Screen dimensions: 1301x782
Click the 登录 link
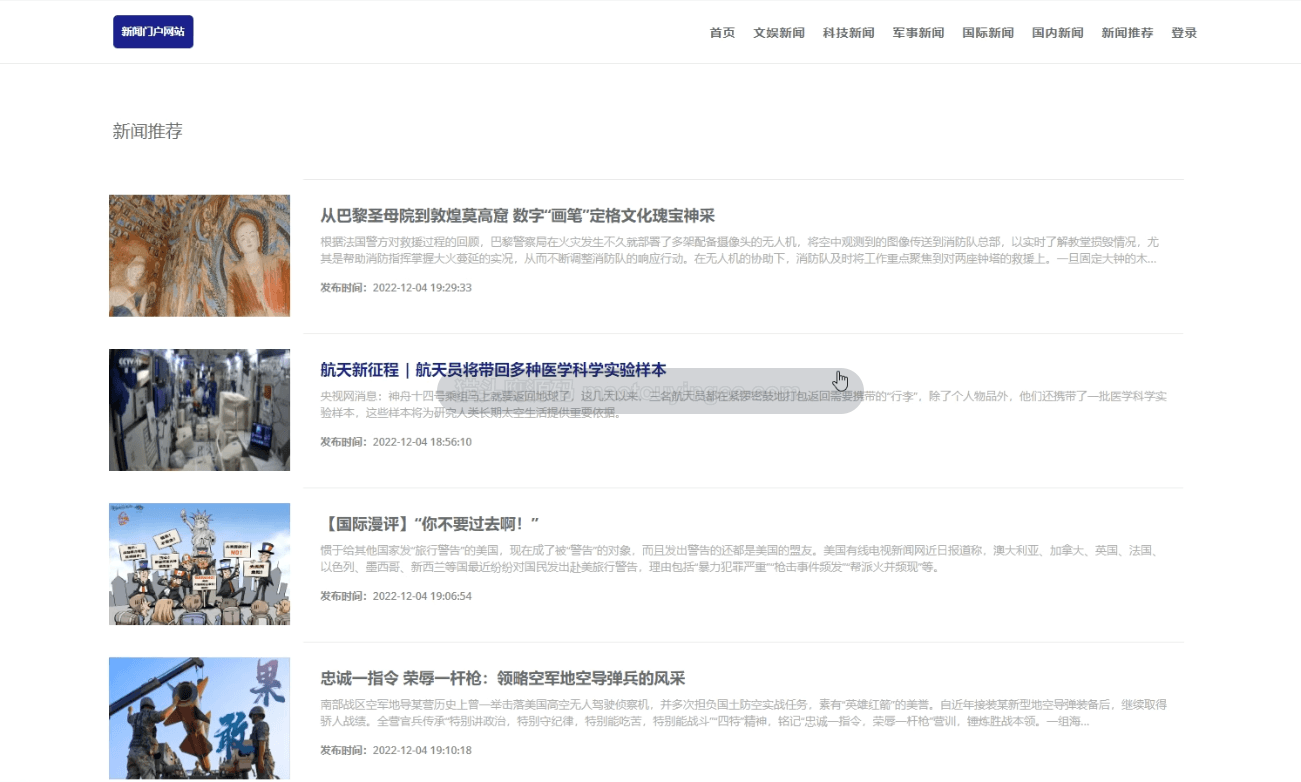click(x=1184, y=33)
